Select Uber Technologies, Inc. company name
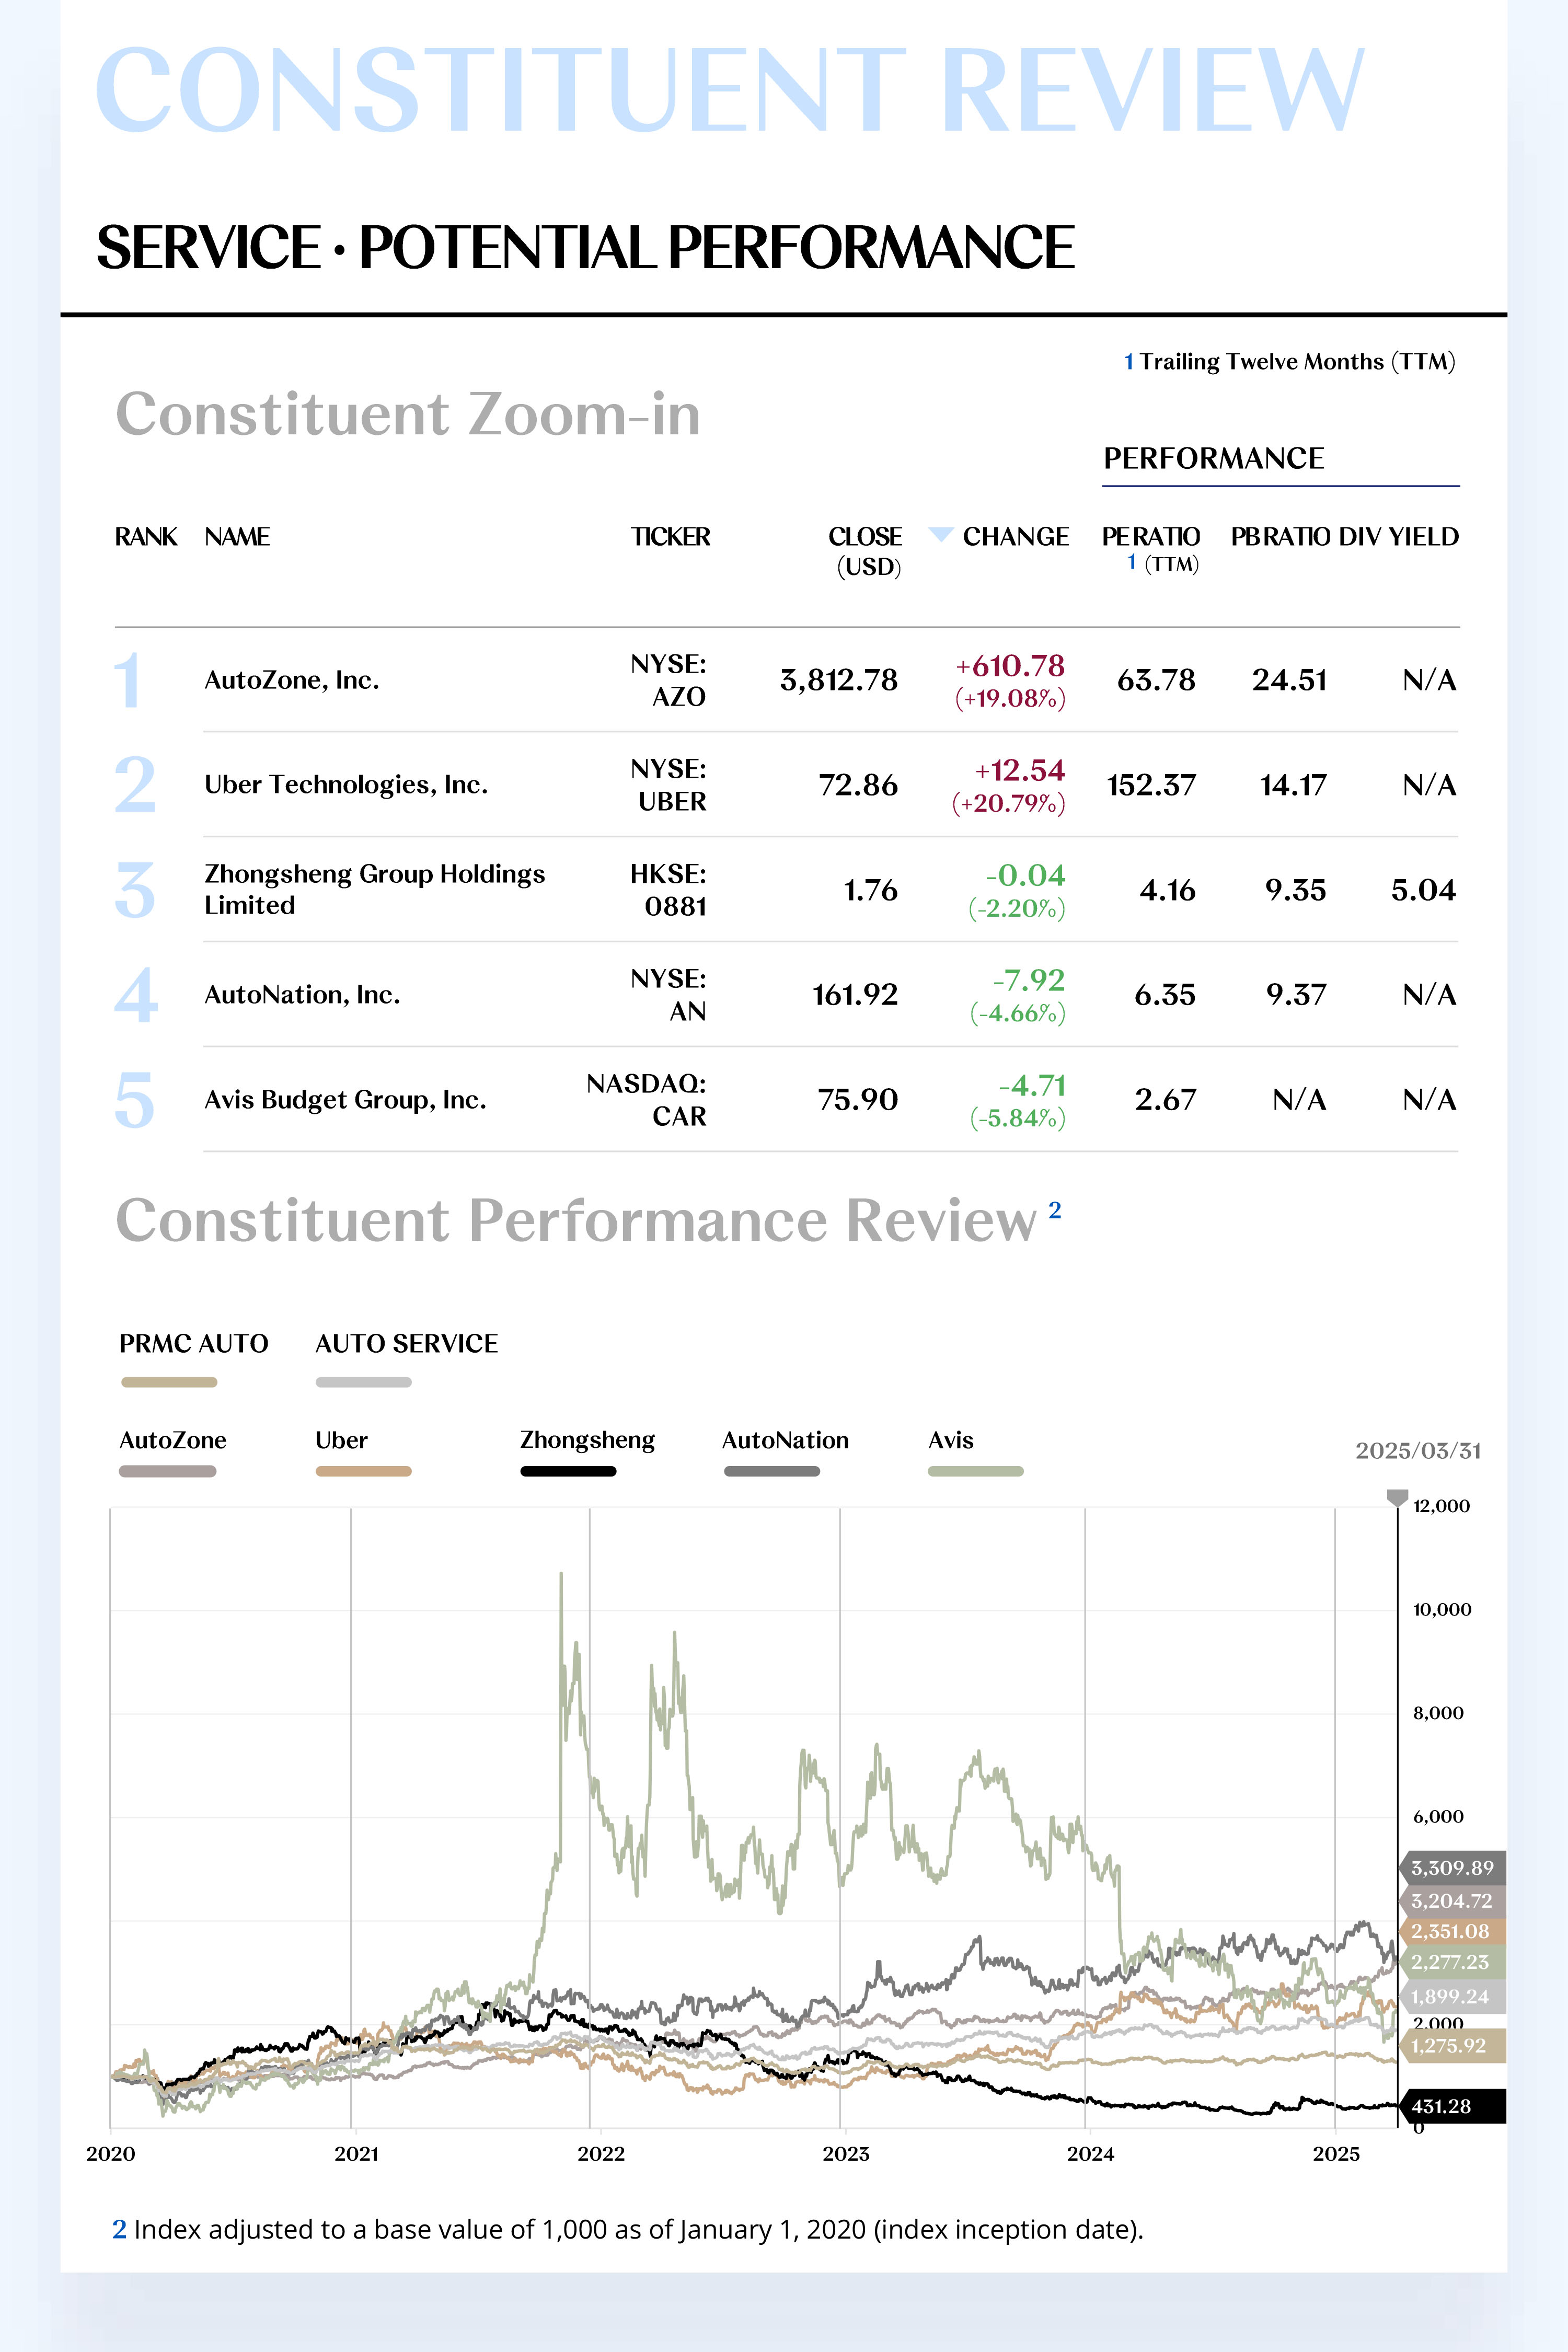The image size is (1568, 2352). 346,785
